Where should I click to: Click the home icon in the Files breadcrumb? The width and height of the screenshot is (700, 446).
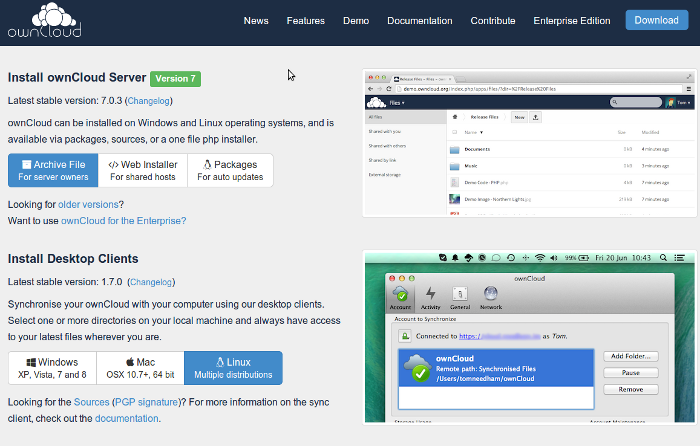tap(455, 117)
